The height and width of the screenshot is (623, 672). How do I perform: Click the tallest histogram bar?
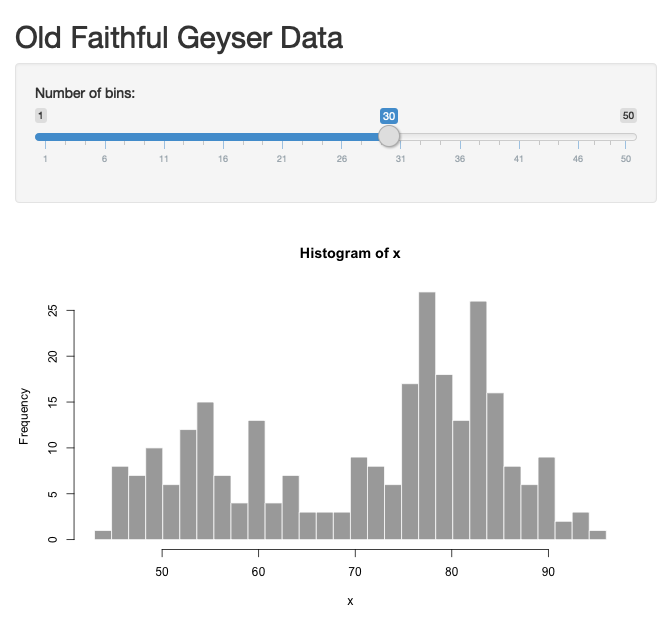(x=427, y=415)
